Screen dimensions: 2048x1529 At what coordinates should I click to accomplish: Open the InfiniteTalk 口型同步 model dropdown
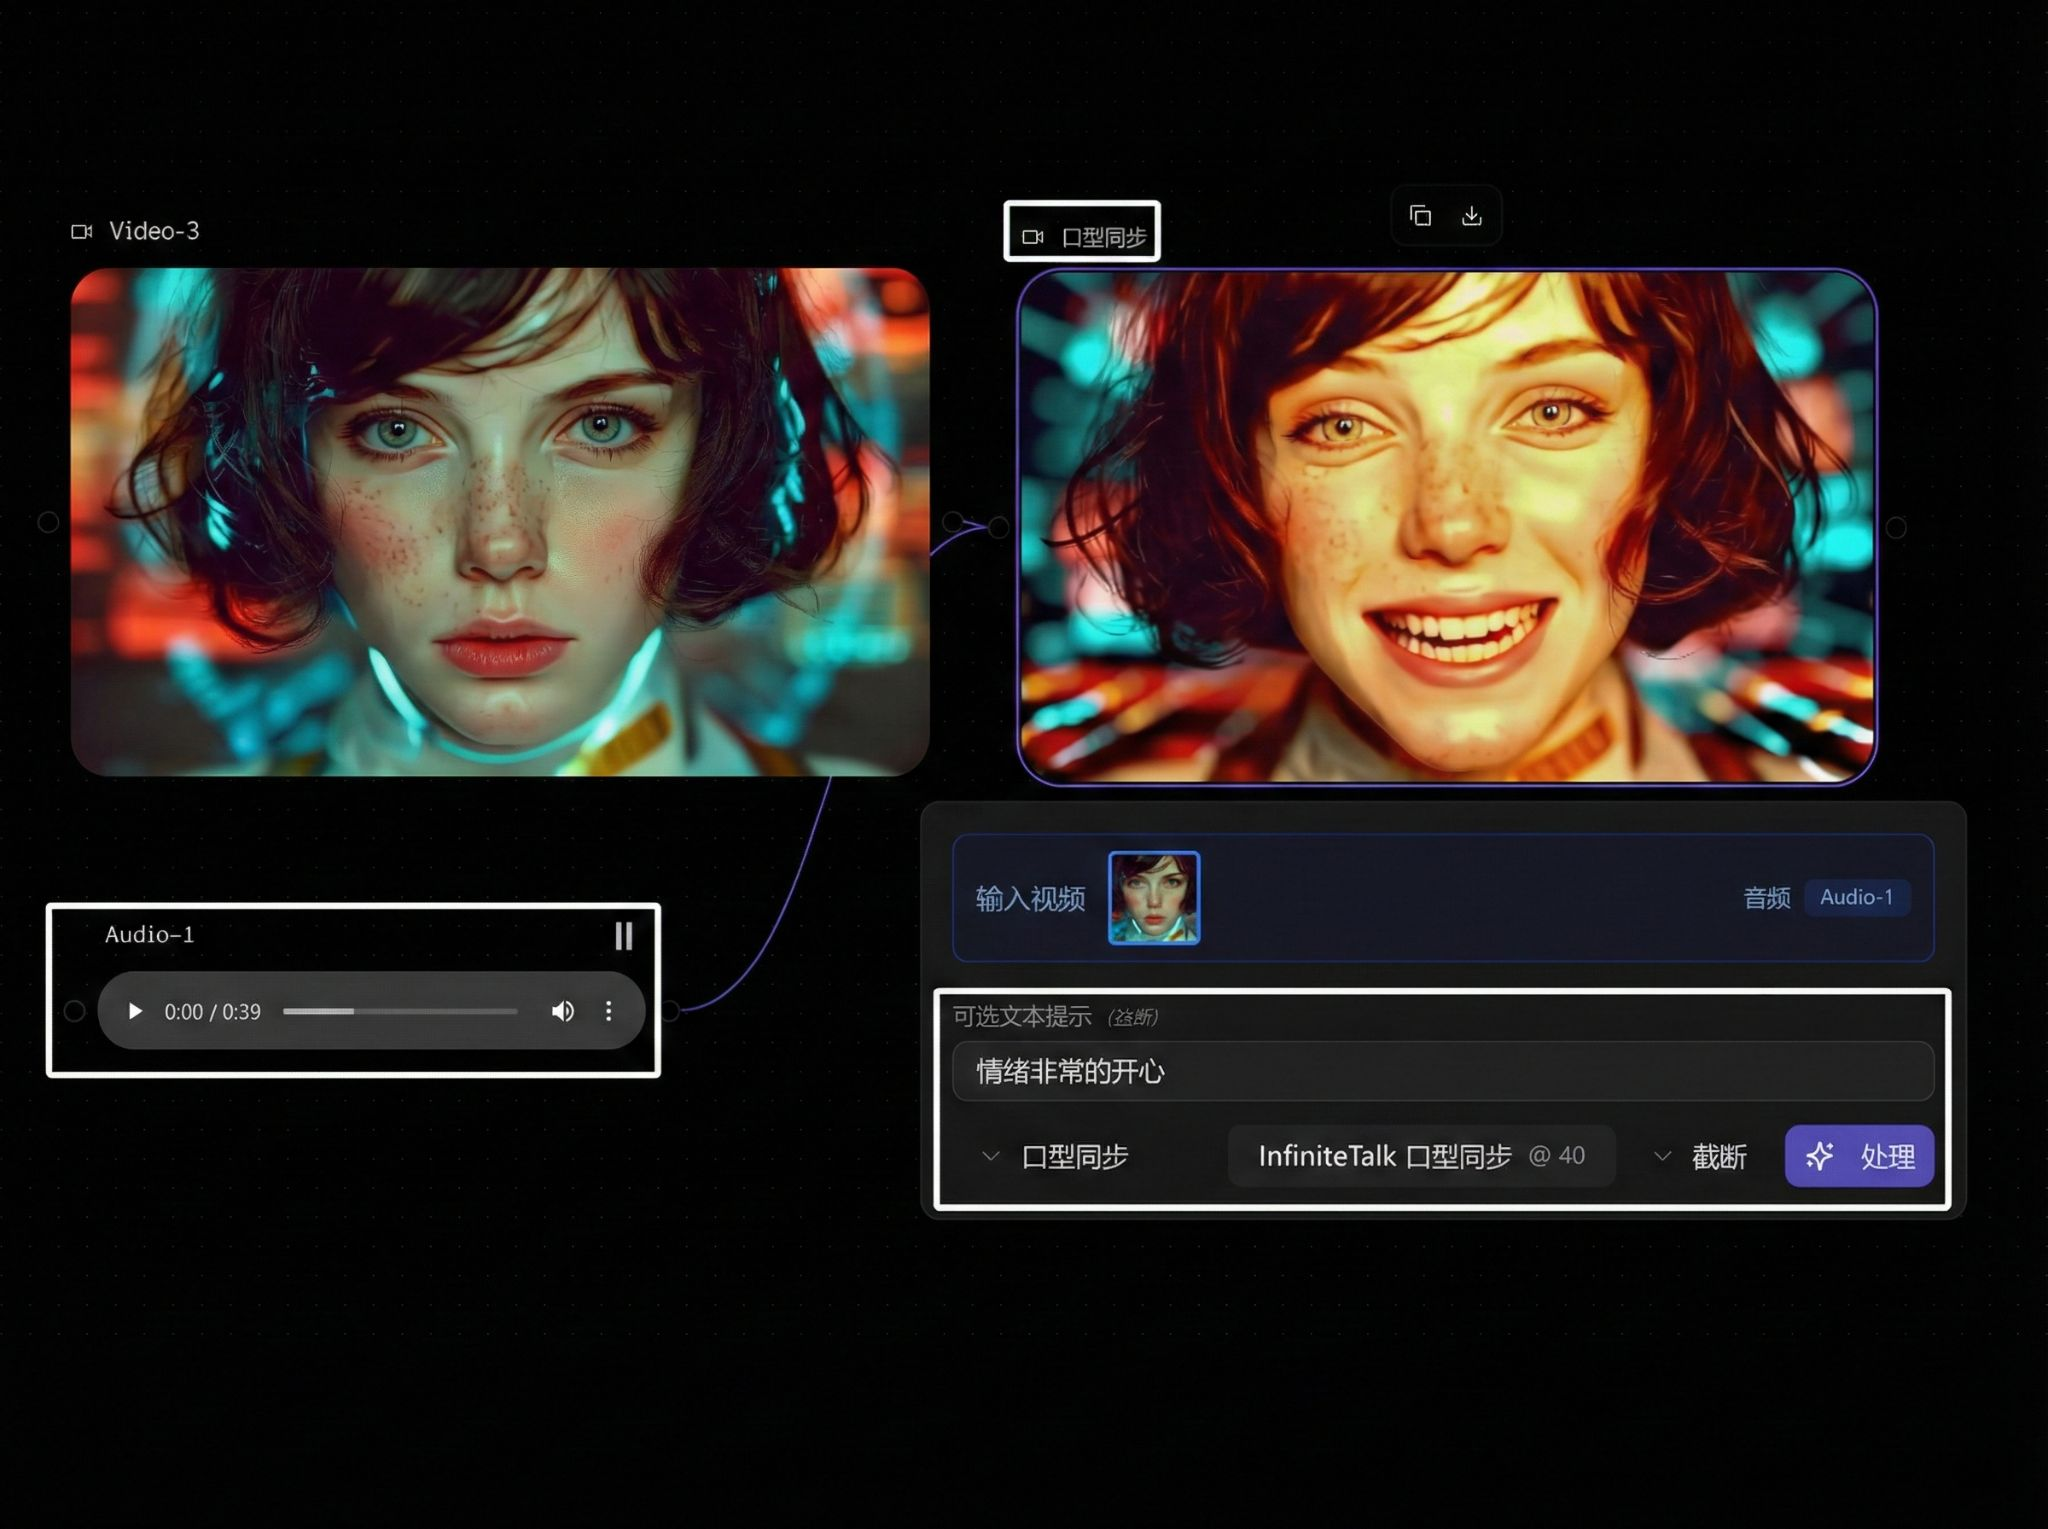pyautogui.click(x=1424, y=1156)
